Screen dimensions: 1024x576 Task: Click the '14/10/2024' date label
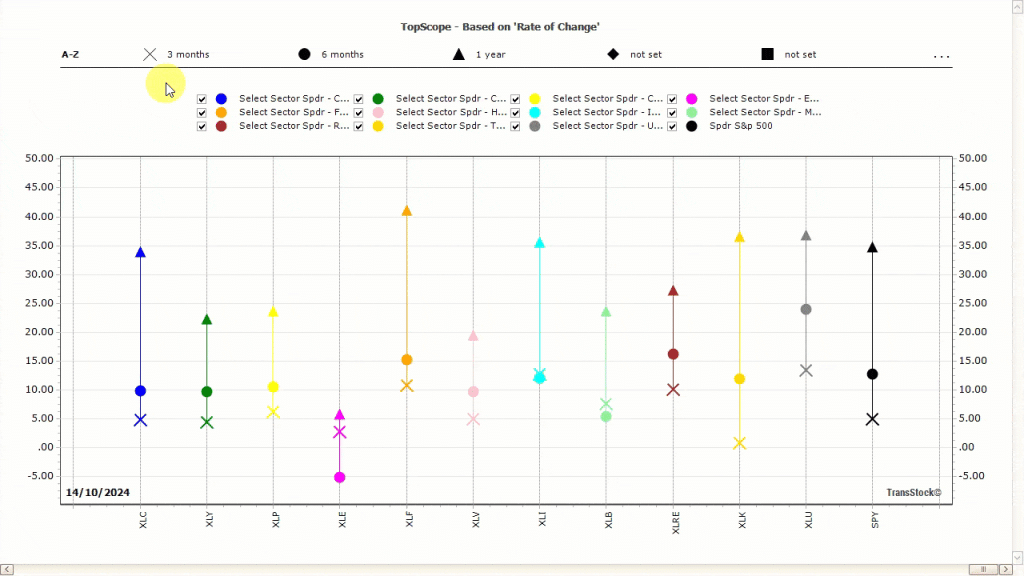point(97,492)
